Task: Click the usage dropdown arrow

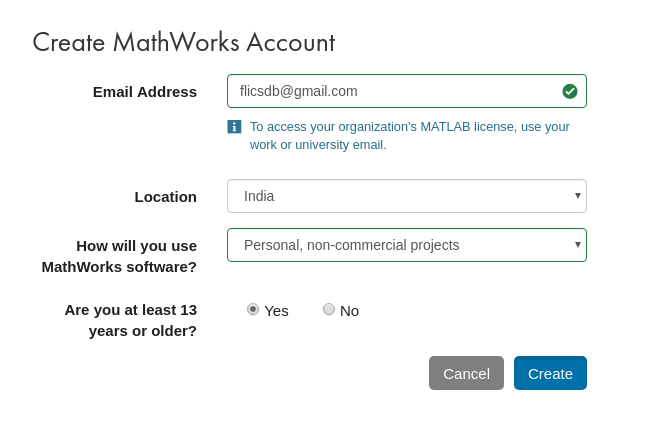Action: [x=578, y=245]
